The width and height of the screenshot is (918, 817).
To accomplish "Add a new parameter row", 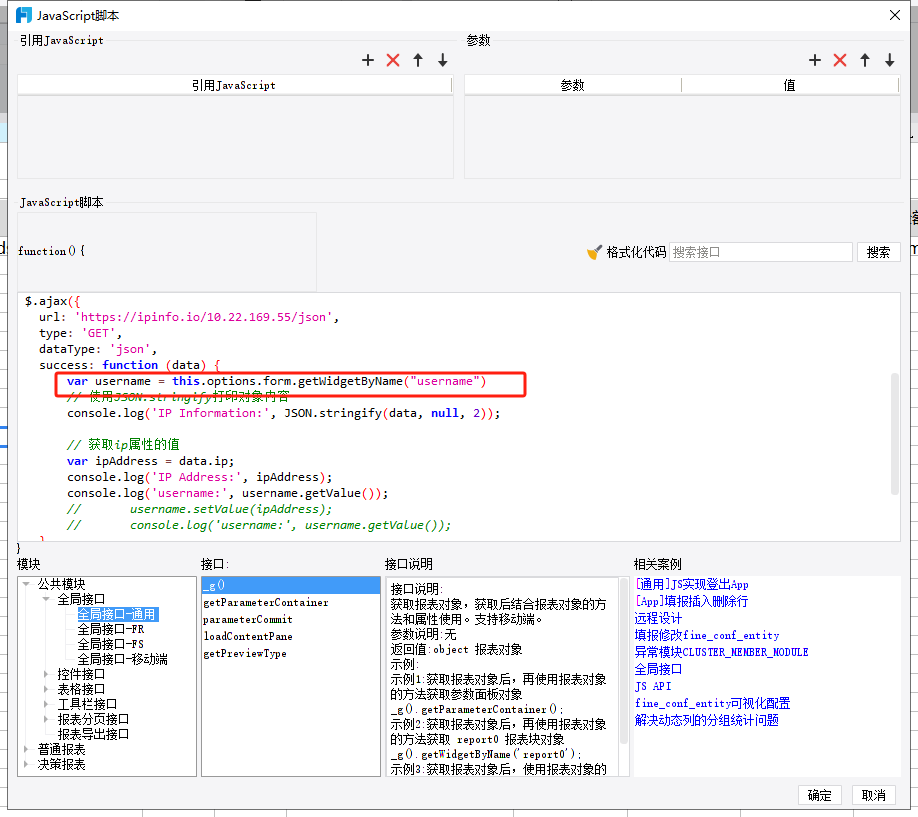I will click(x=815, y=61).
